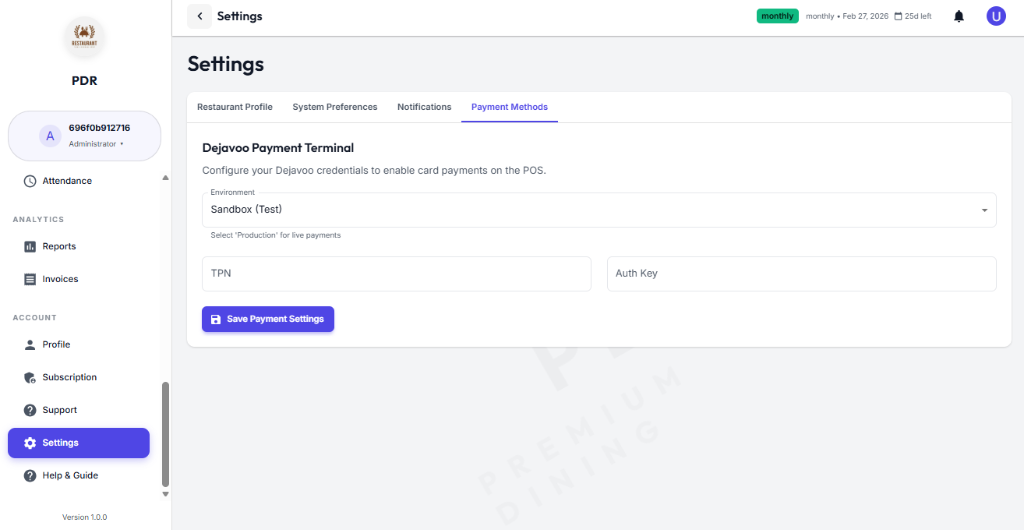Viewport: 1024px width, 530px height.
Task: Go to Invoices in the sidebar
Action: 79,279
